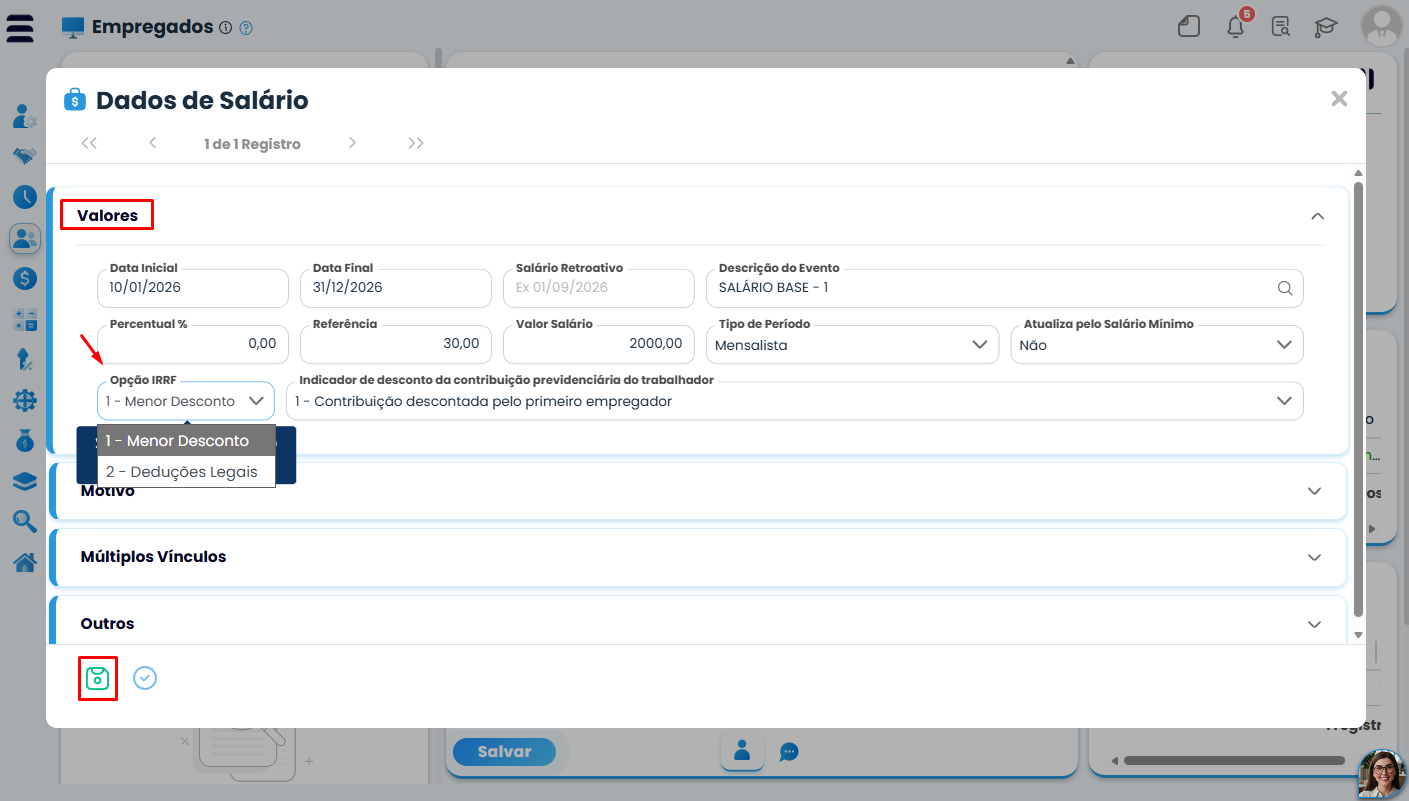This screenshot has height=801, width=1409.
Task: Open the hamburger main menu icon
Action: click(20, 28)
